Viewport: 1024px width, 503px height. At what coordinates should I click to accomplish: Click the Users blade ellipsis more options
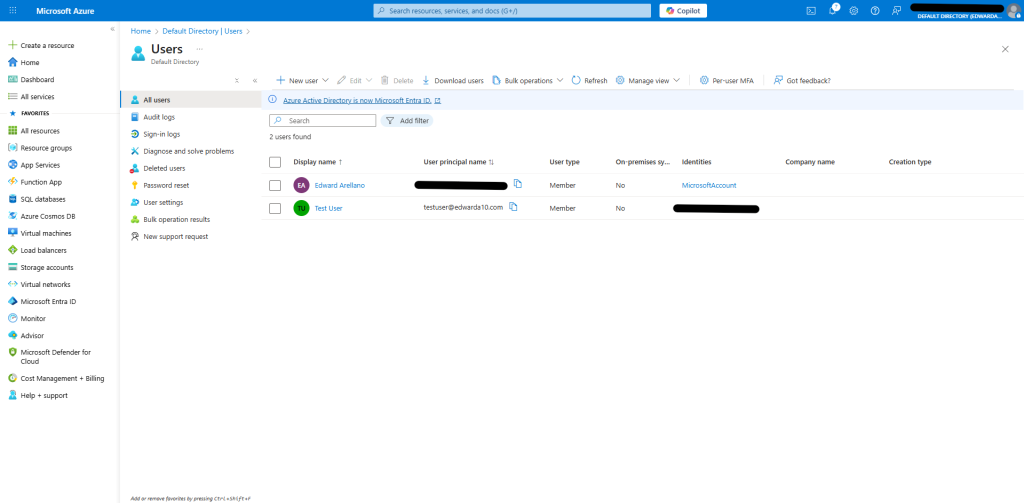pos(199,49)
